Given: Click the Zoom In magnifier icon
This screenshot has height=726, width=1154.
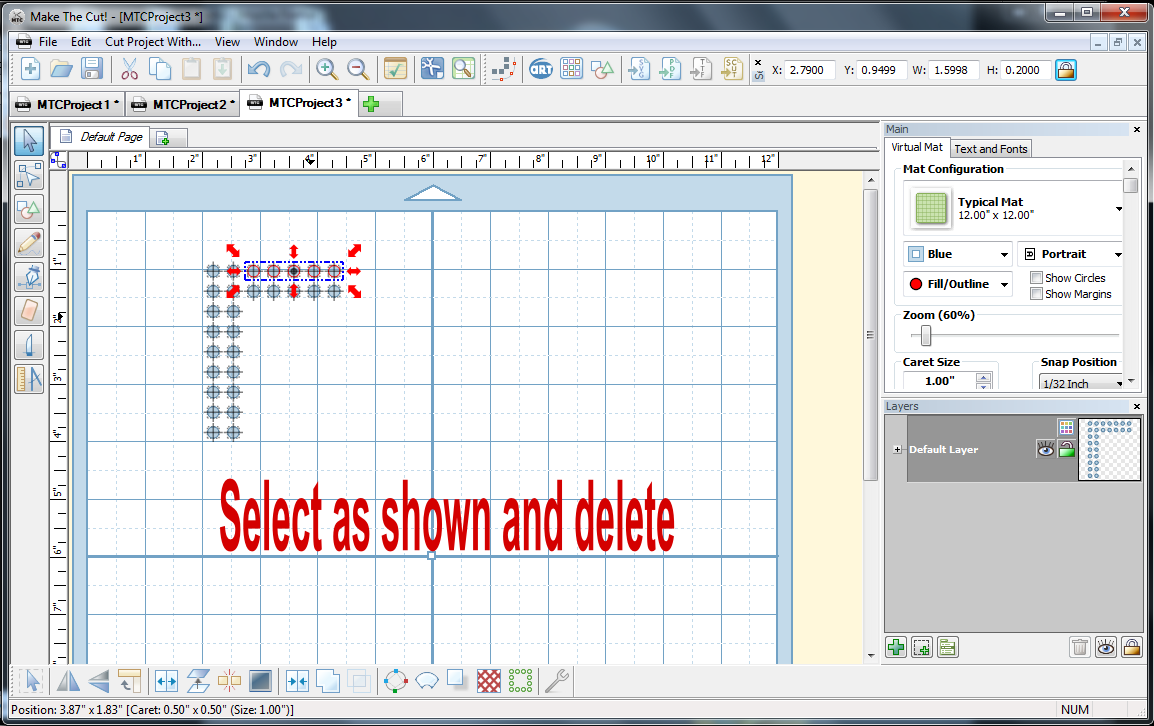Looking at the screenshot, I should coord(327,69).
